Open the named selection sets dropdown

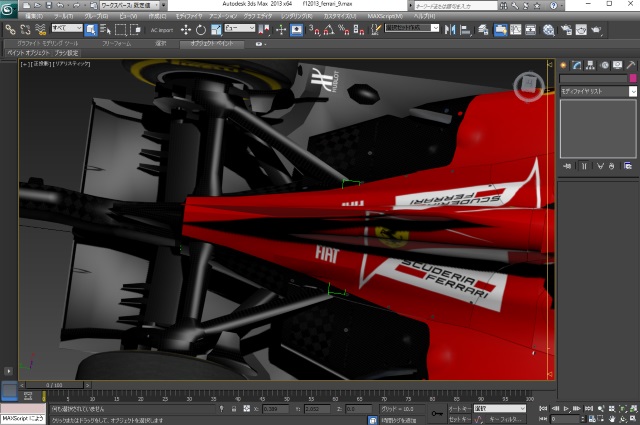pyautogui.click(x=412, y=28)
